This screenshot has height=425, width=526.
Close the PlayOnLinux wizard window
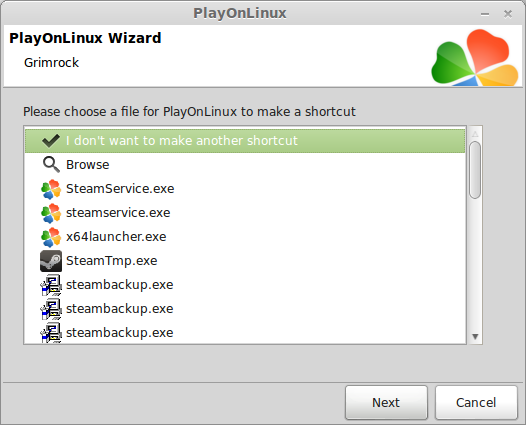(508, 14)
